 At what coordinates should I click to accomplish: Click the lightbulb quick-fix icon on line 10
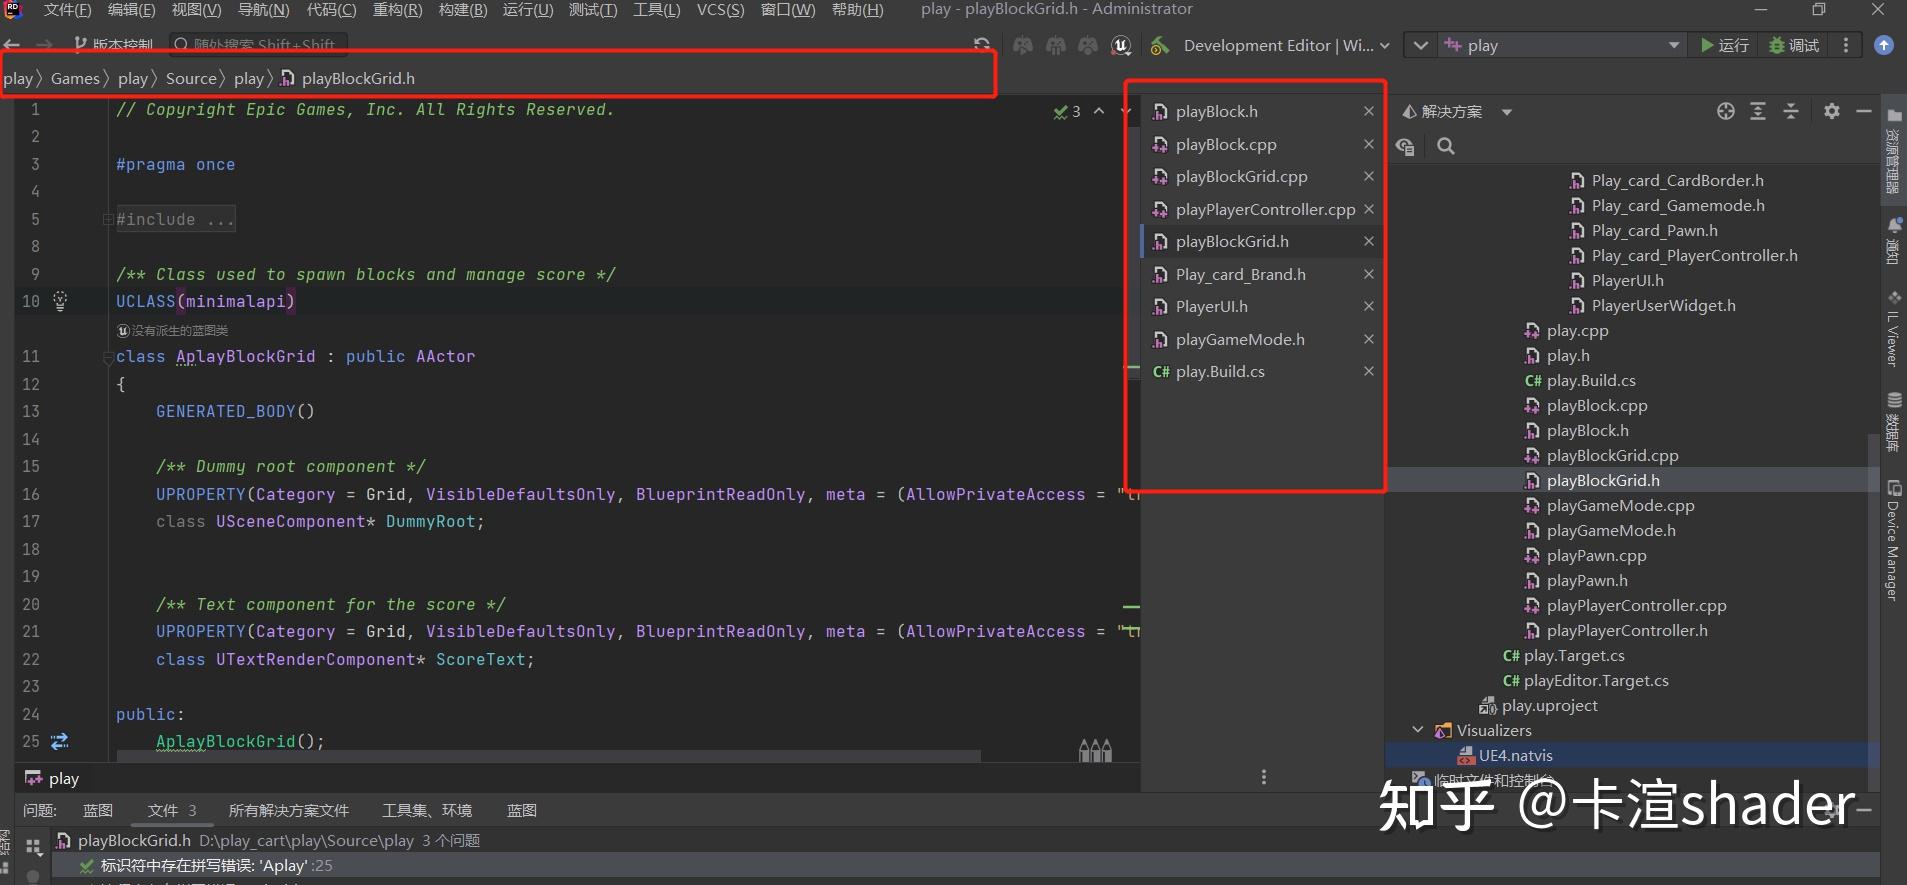pos(60,301)
